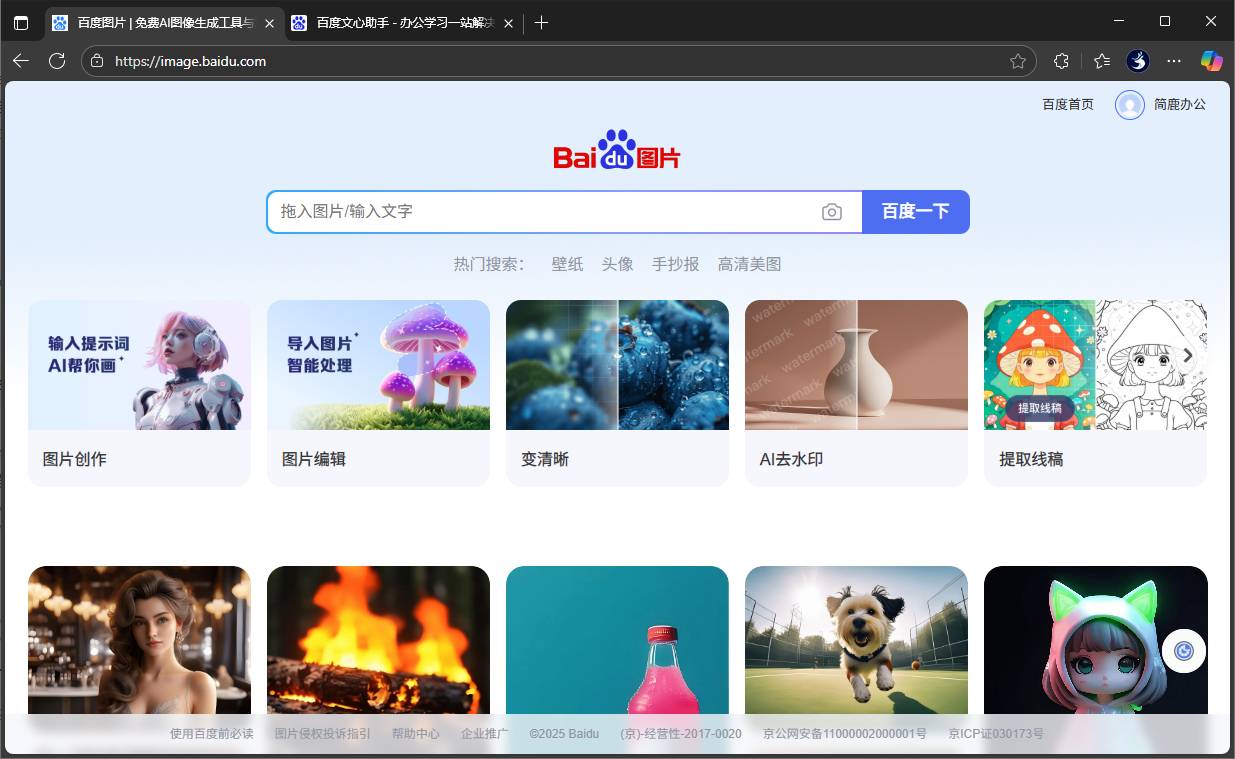This screenshot has height=759, width=1235.
Task: Open Copilot from the browser toolbar
Action: click(x=1211, y=61)
